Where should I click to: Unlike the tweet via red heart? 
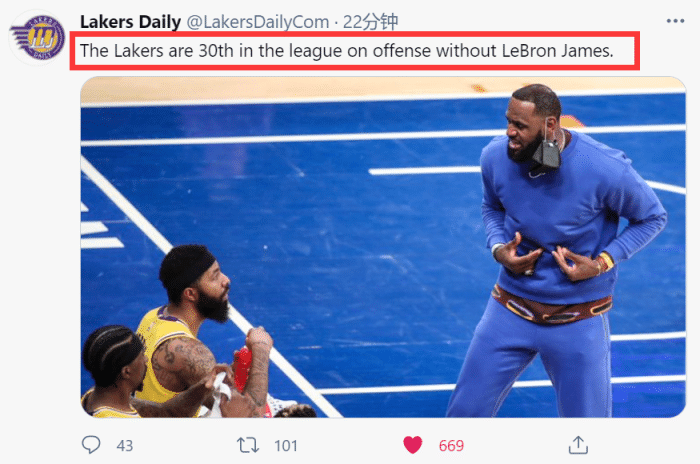[x=412, y=445]
